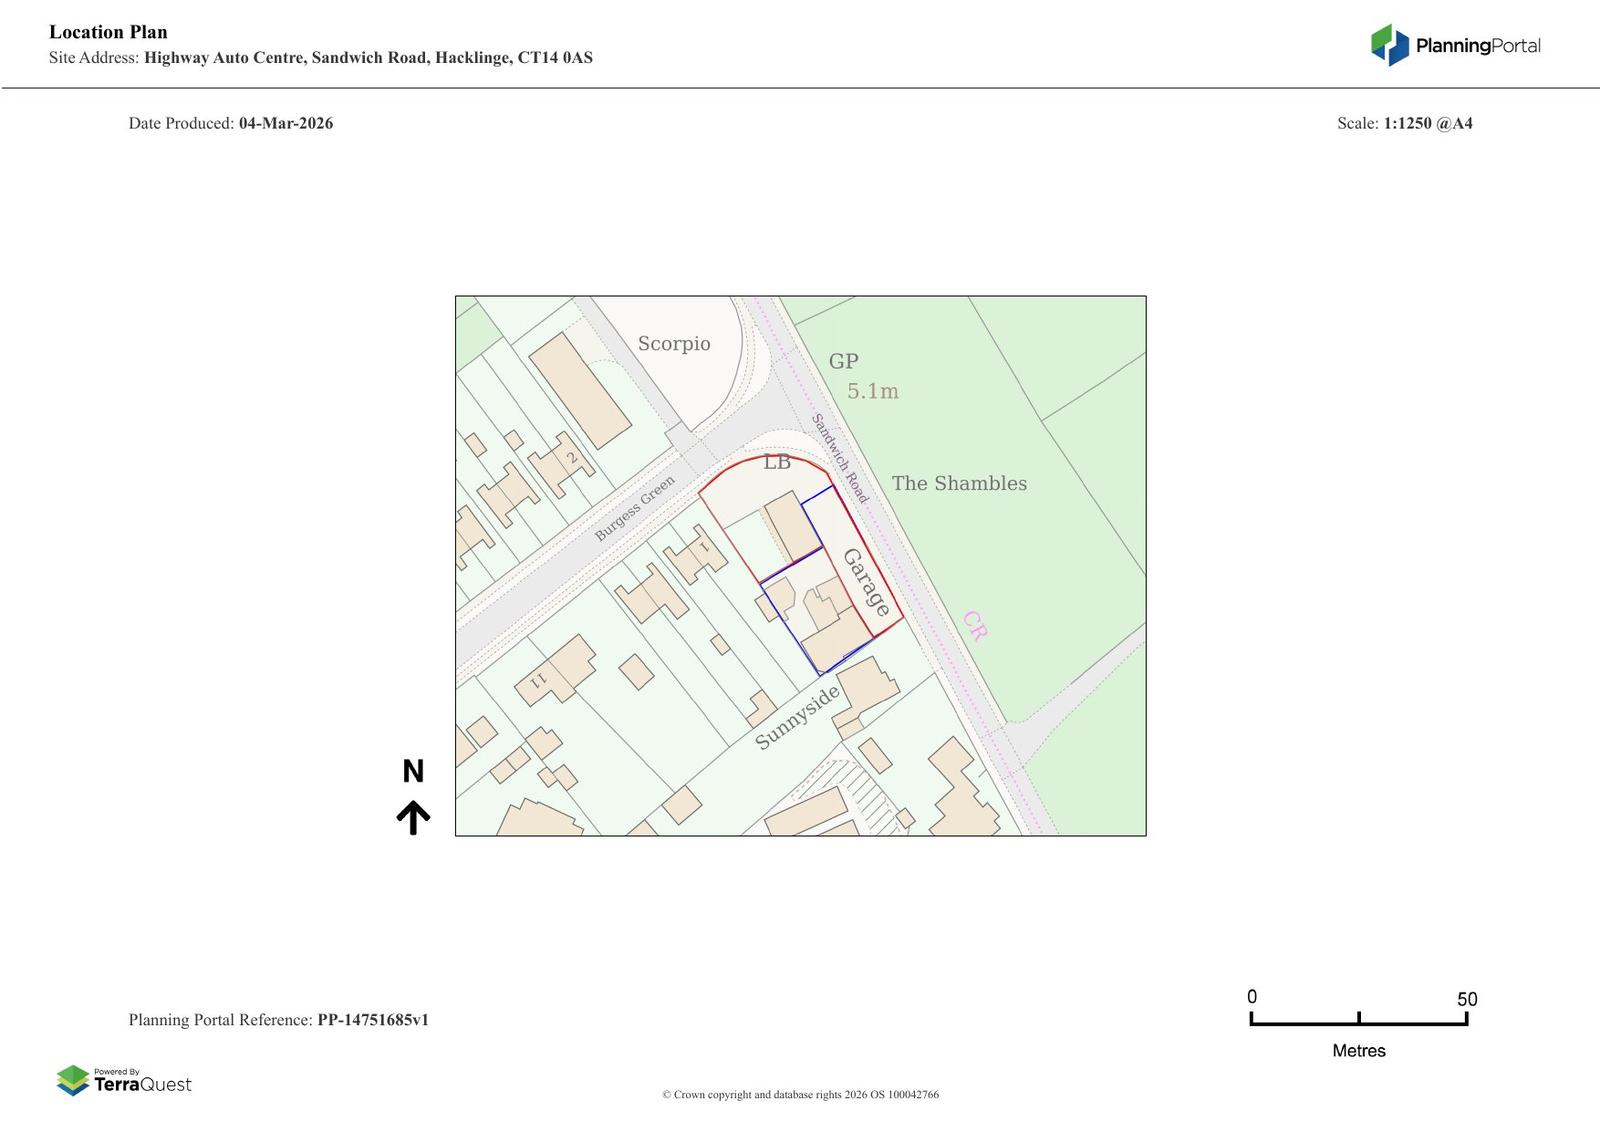Screen dimensions: 1600x1132
Task: Click the Sunnyside label on the map
Action: coord(797,717)
